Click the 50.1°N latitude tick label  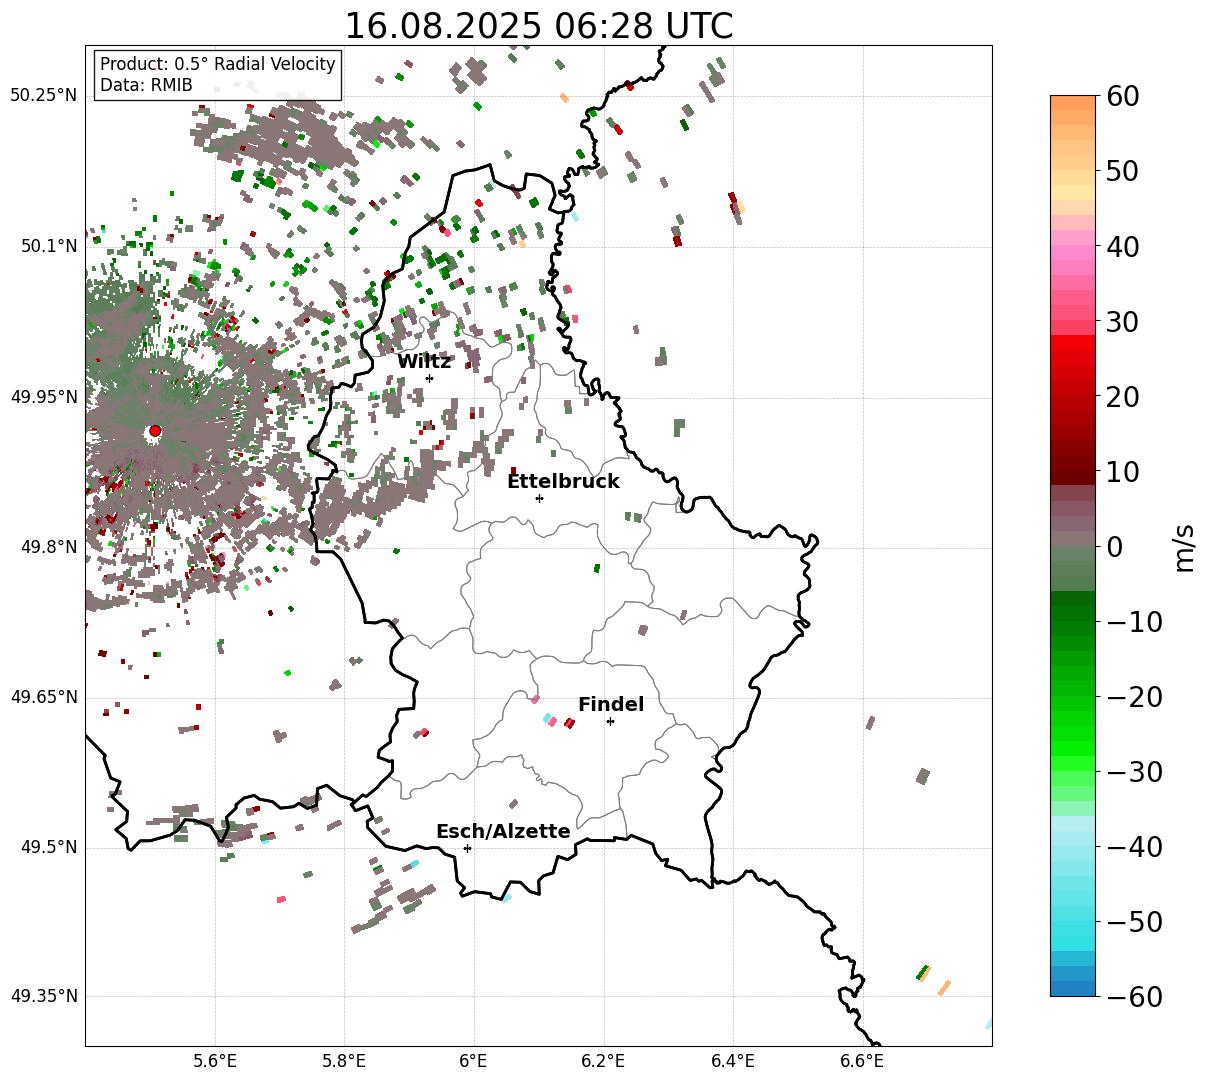48,246
